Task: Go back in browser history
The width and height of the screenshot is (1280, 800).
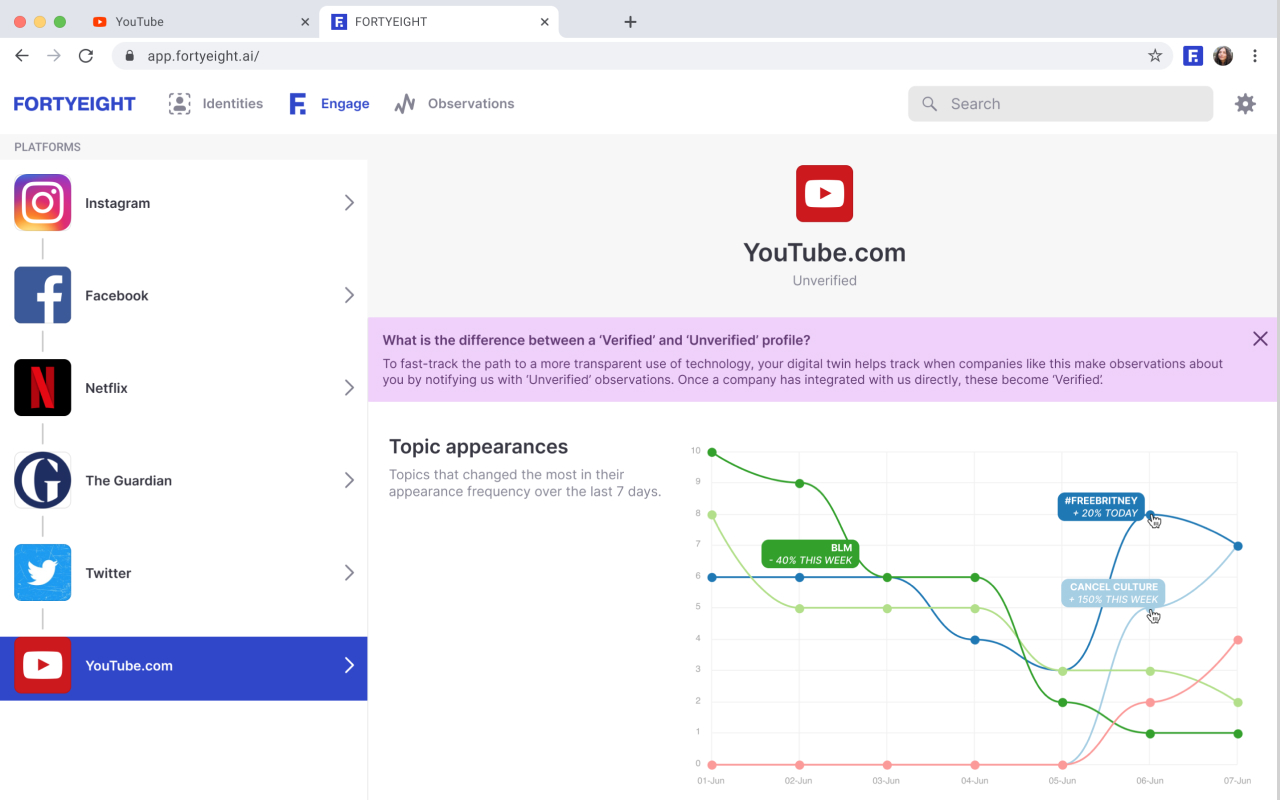Action: (22, 56)
